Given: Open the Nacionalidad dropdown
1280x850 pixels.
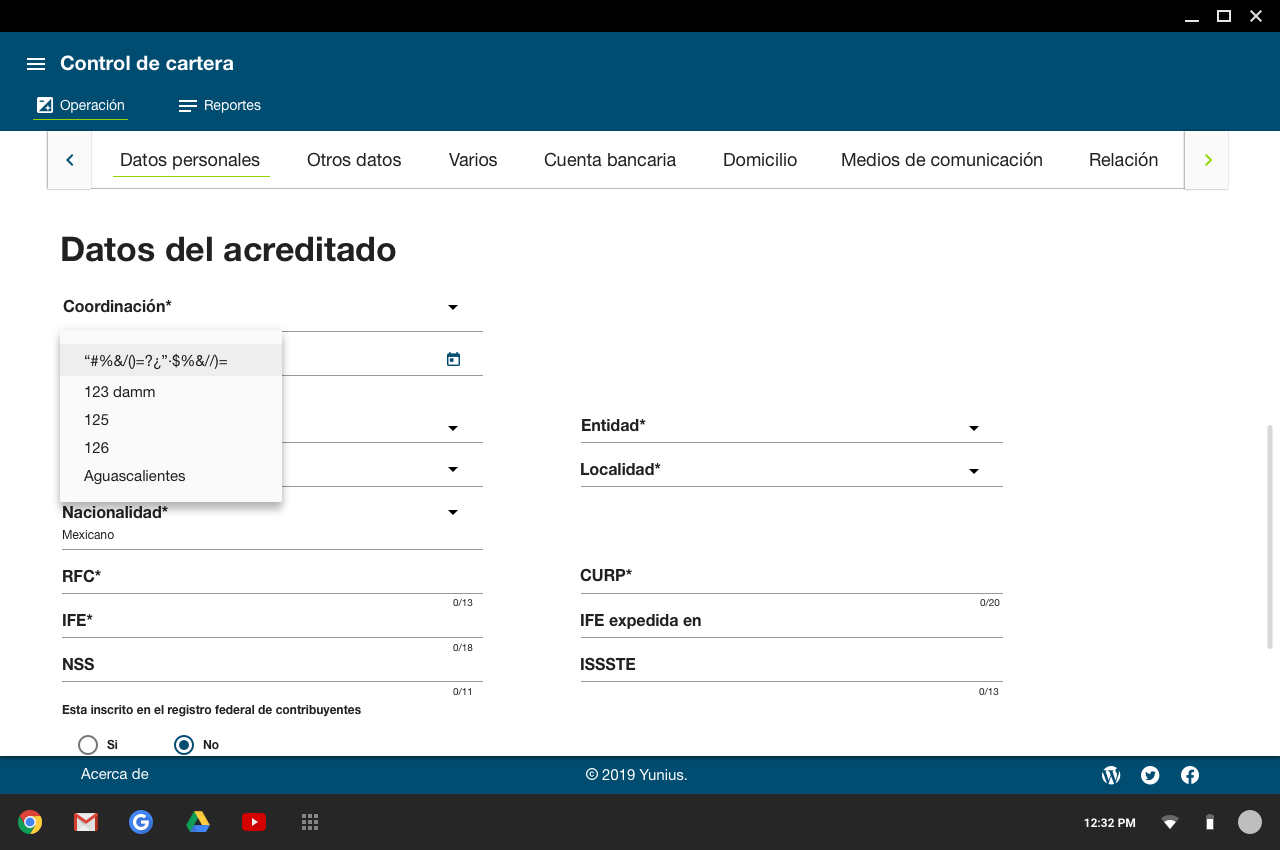Looking at the screenshot, I should [x=452, y=513].
